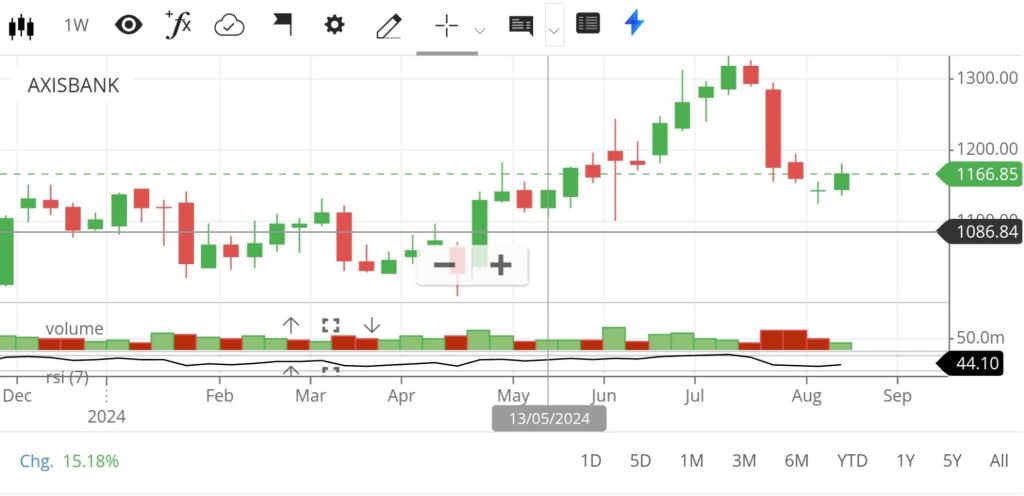Viewport: 1024px width, 496px height.
Task: Click the cloud save icon
Action: (229, 26)
